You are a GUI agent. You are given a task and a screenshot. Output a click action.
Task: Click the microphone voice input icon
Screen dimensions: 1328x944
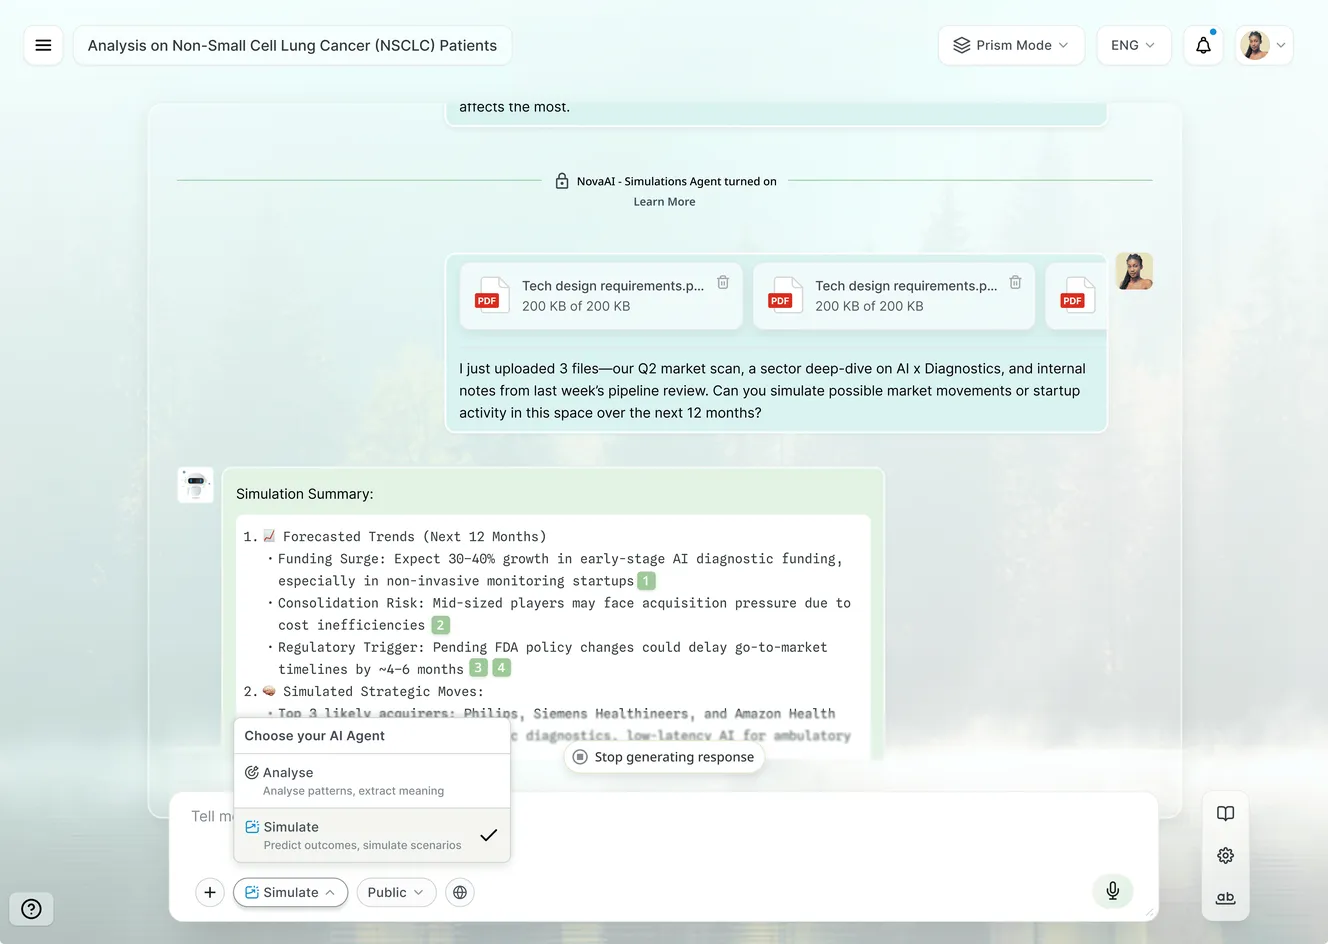(x=1112, y=891)
